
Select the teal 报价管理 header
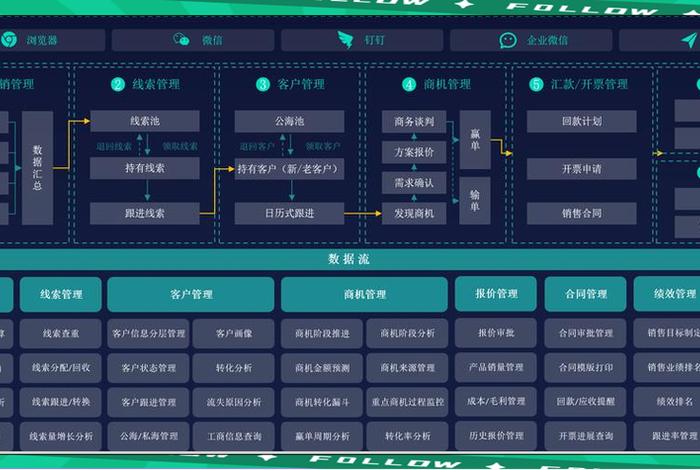496,293
